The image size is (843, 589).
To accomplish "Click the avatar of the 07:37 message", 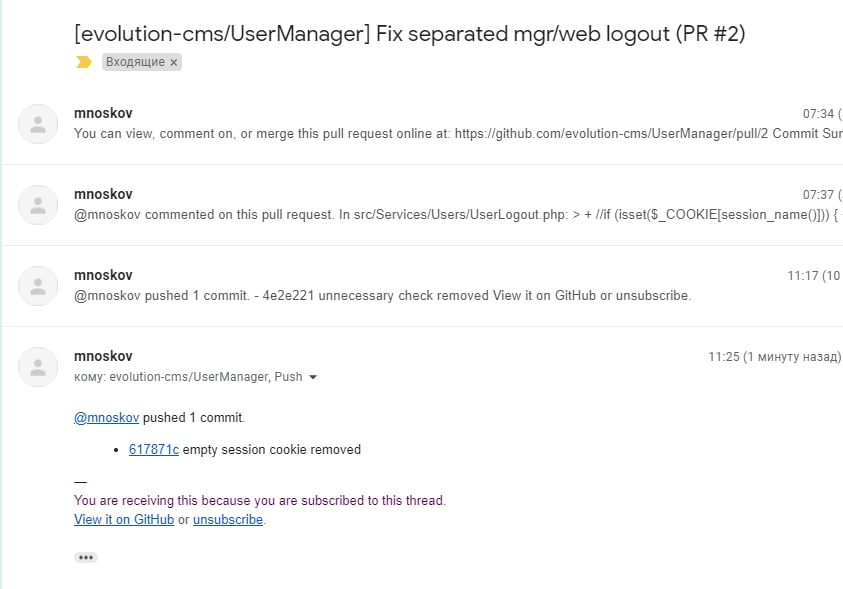I will point(38,205).
